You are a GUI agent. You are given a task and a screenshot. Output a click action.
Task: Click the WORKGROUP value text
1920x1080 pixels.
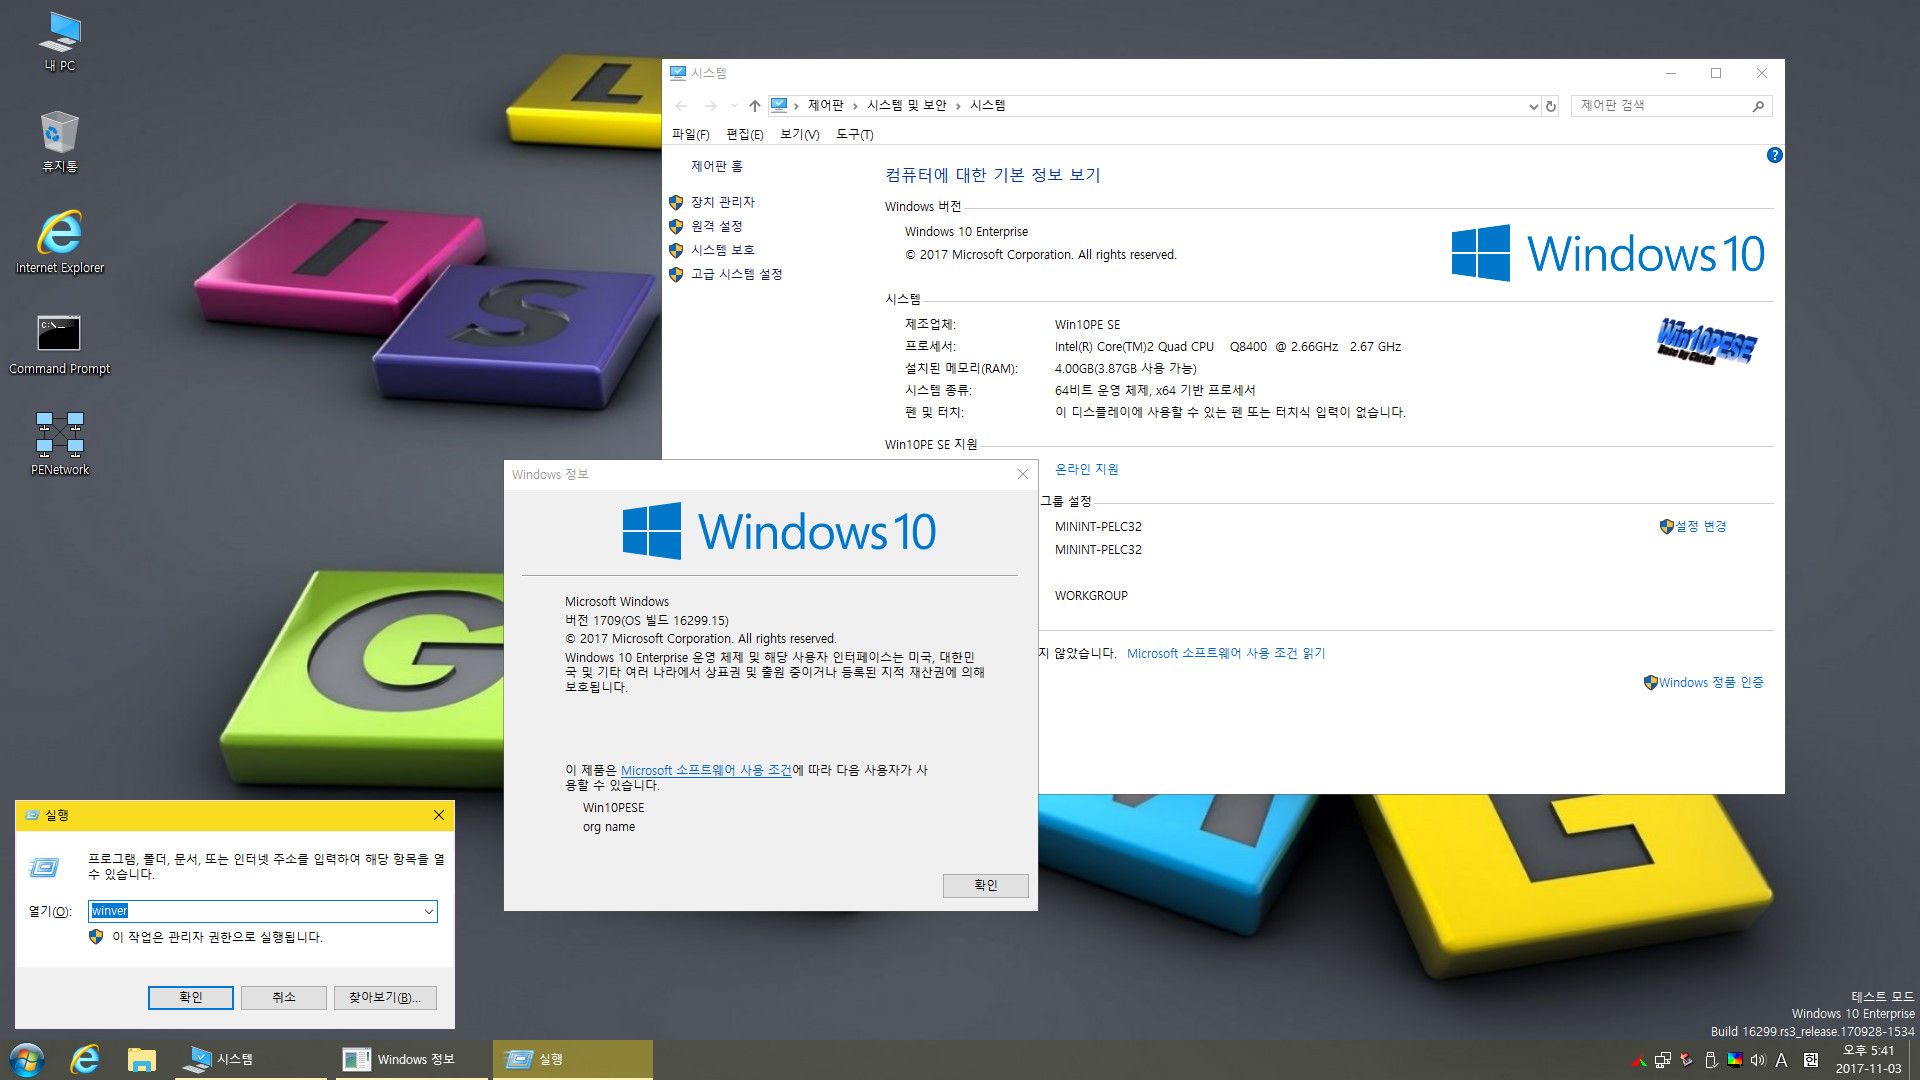click(1091, 595)
